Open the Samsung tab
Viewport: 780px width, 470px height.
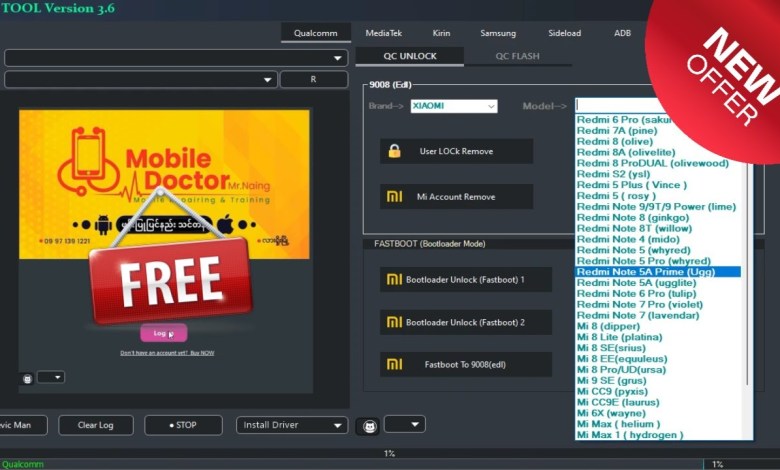498,33
